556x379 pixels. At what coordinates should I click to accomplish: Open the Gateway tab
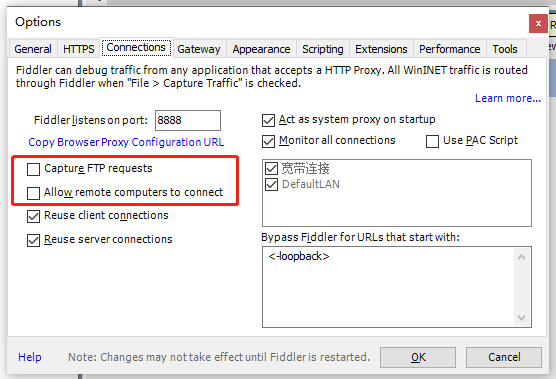pyautogui.click(x=199, y=49)
